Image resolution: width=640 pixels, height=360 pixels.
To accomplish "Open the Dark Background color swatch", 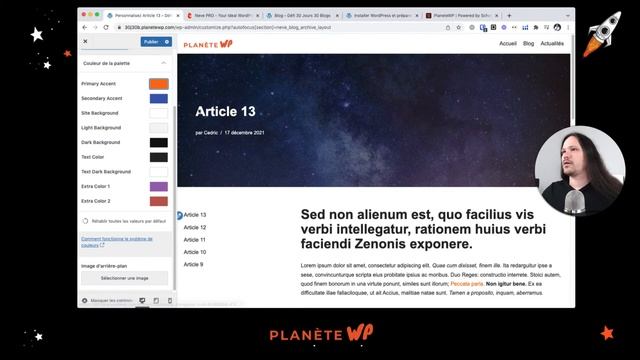I will pyautogui.click(x=158, y=142).
